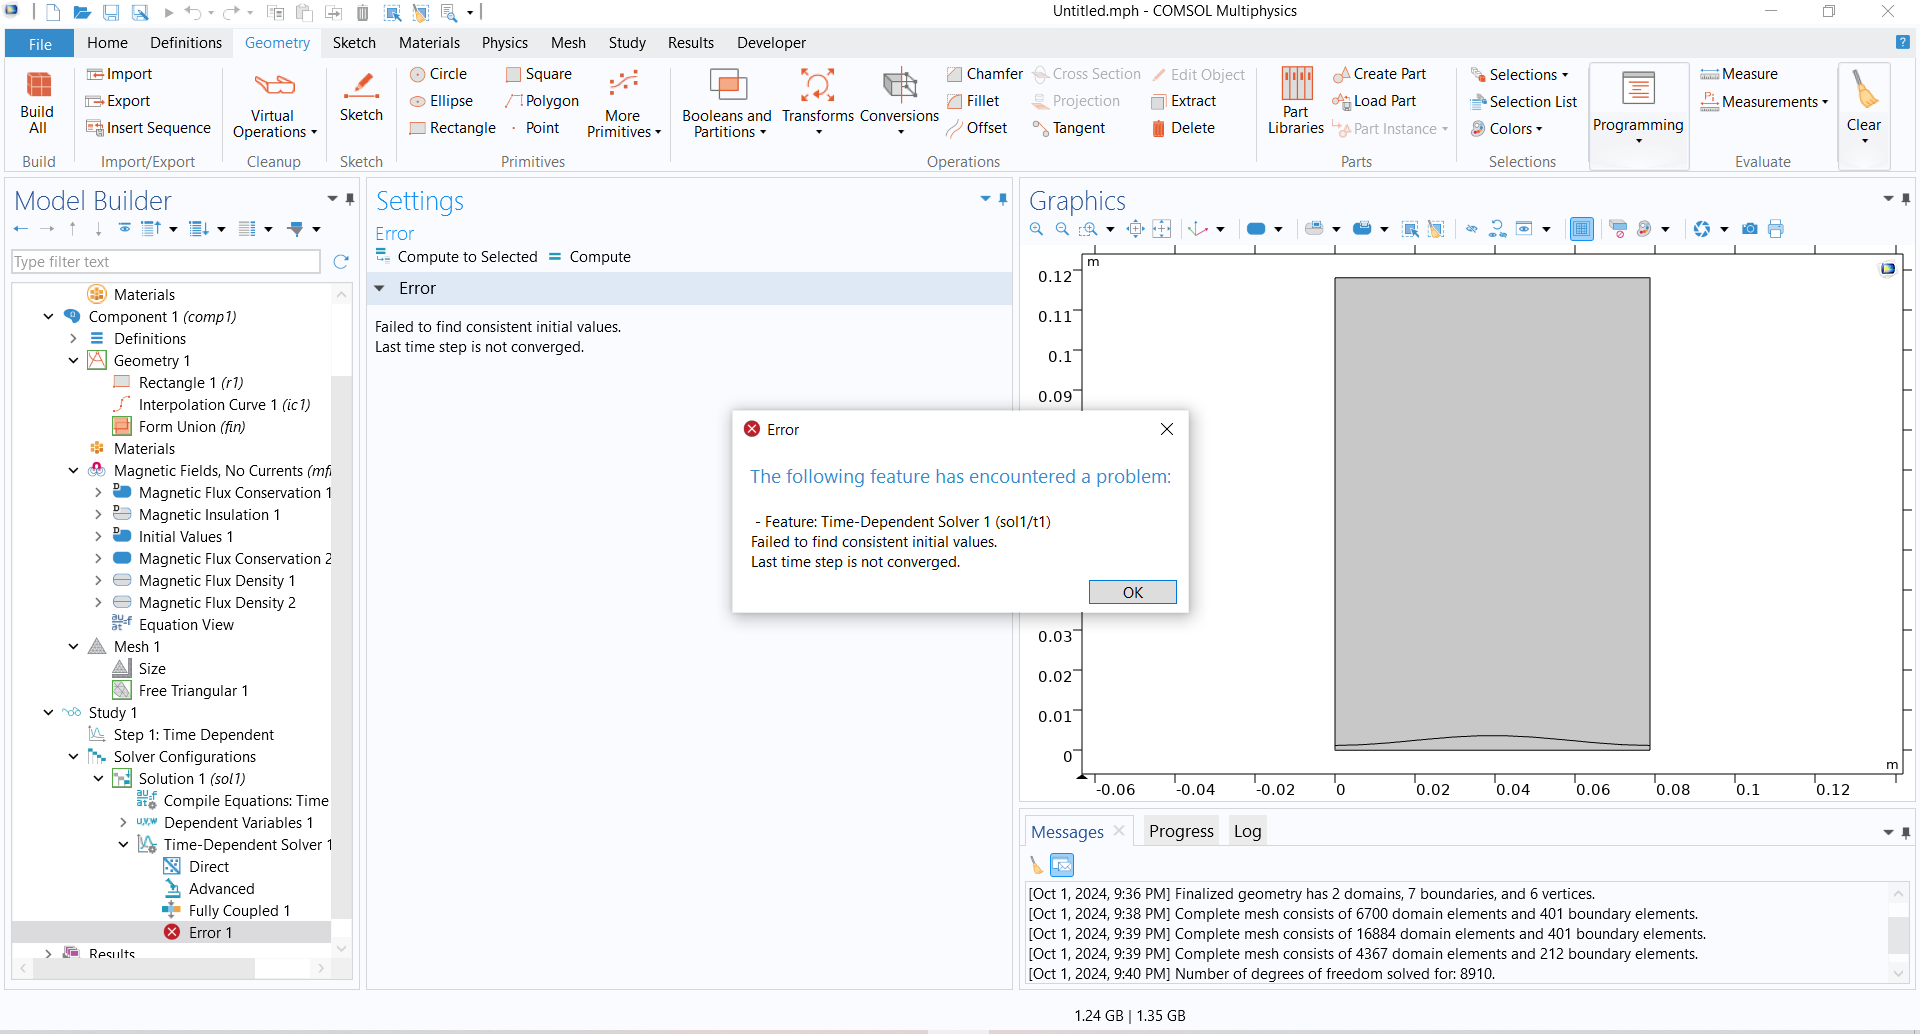The image size is (1920, 1034).
Task: Expand the Magnetic Flux Conservation 1 node
Action: pos(98,493)
